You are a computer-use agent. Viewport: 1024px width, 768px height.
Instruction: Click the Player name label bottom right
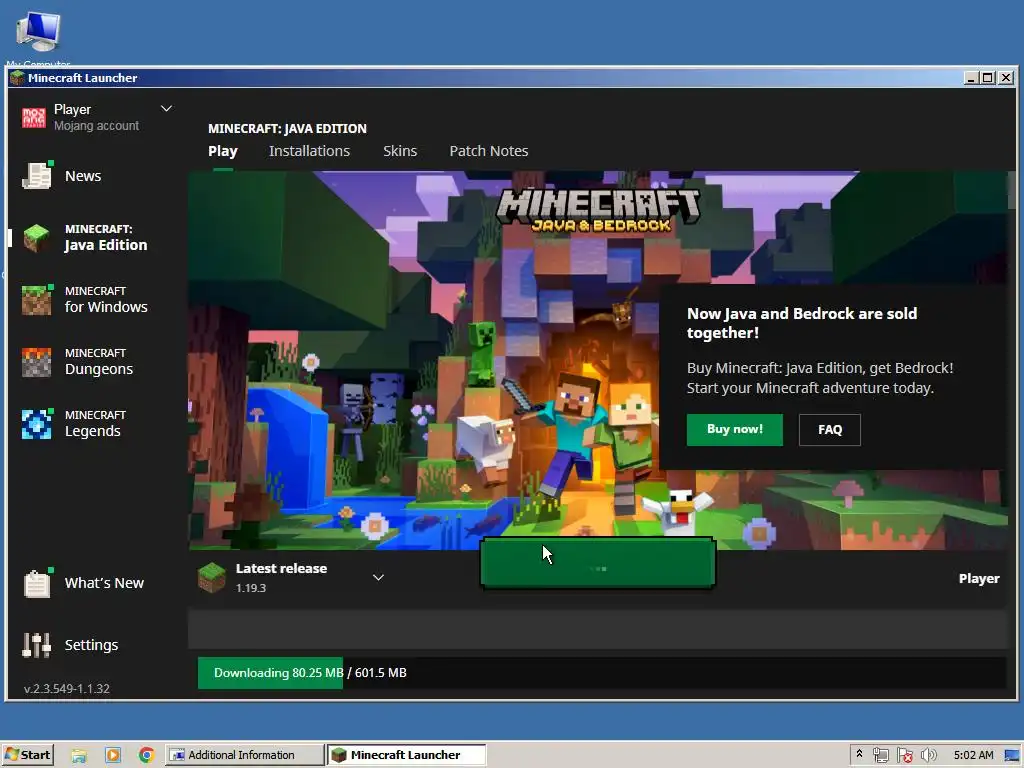978,579
